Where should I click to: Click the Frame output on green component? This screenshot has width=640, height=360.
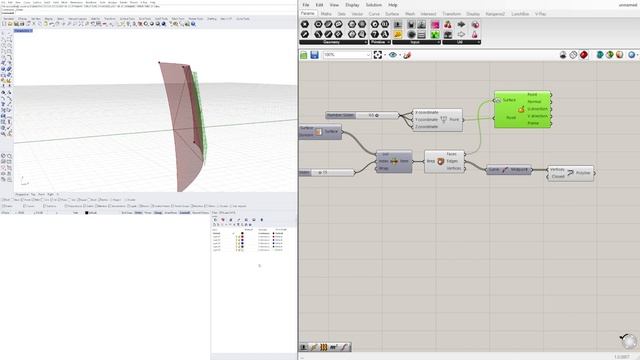tap(533, 123)
